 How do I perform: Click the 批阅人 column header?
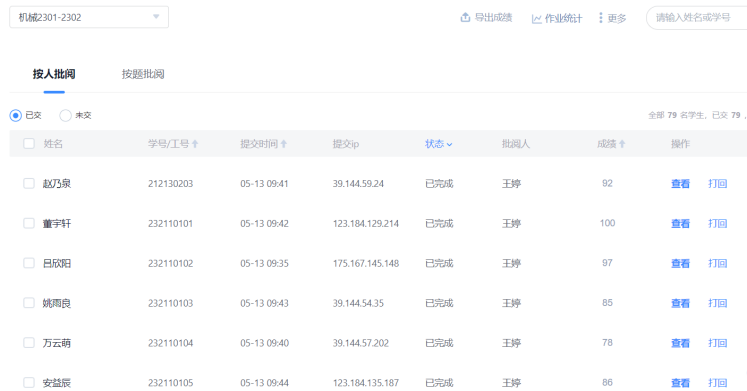(515, 144)
